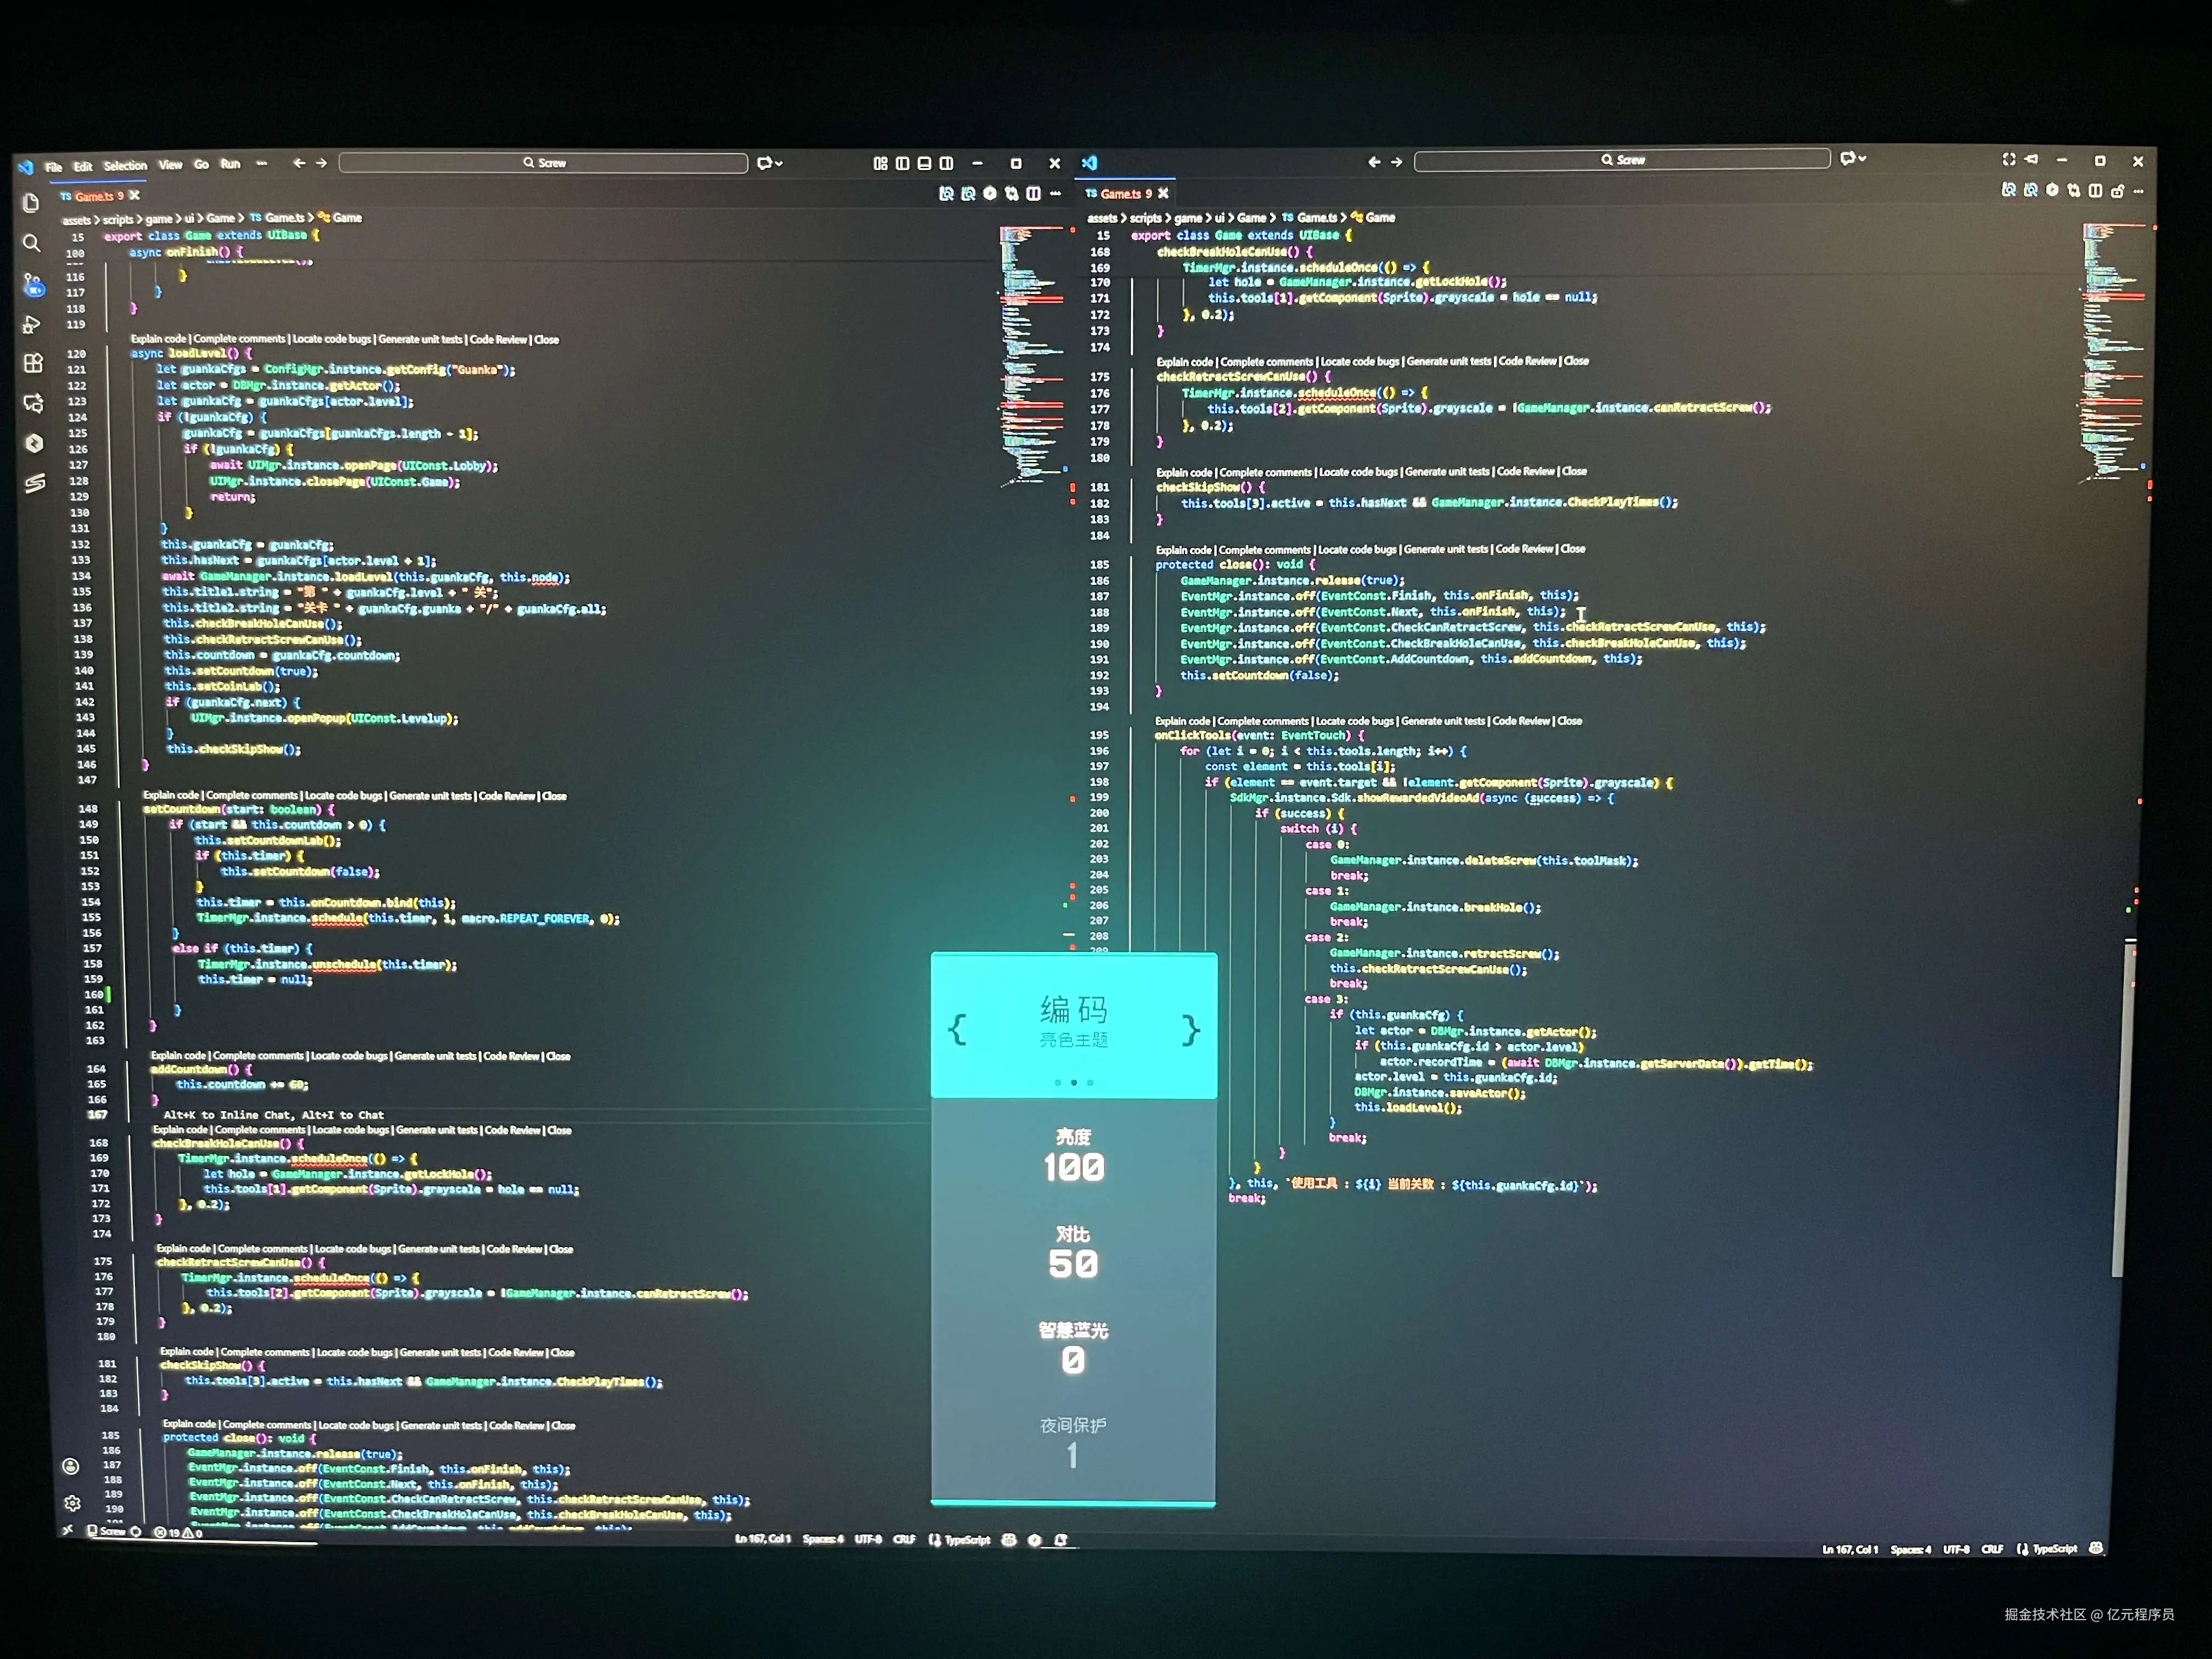Click the Manage gear icon at bottom-left
2212x1659 pixels.
pos(72,1503)
